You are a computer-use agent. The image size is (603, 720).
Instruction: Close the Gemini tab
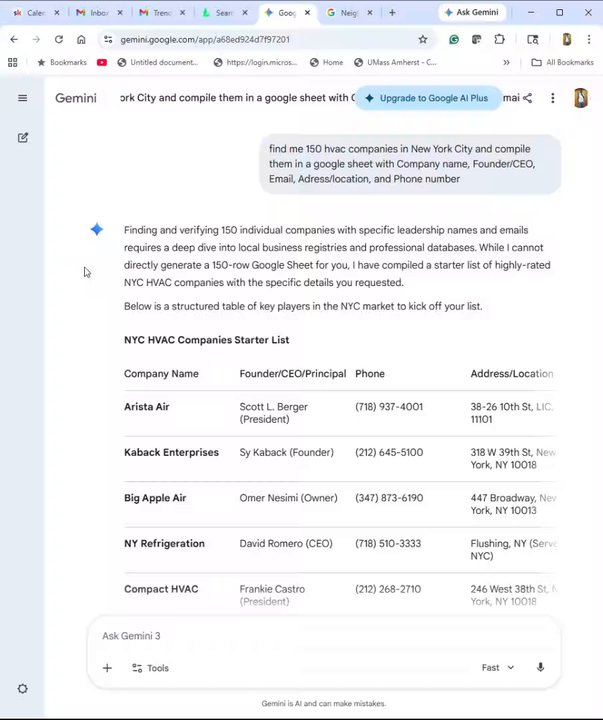pyautogui.click(x=307, y=13)
